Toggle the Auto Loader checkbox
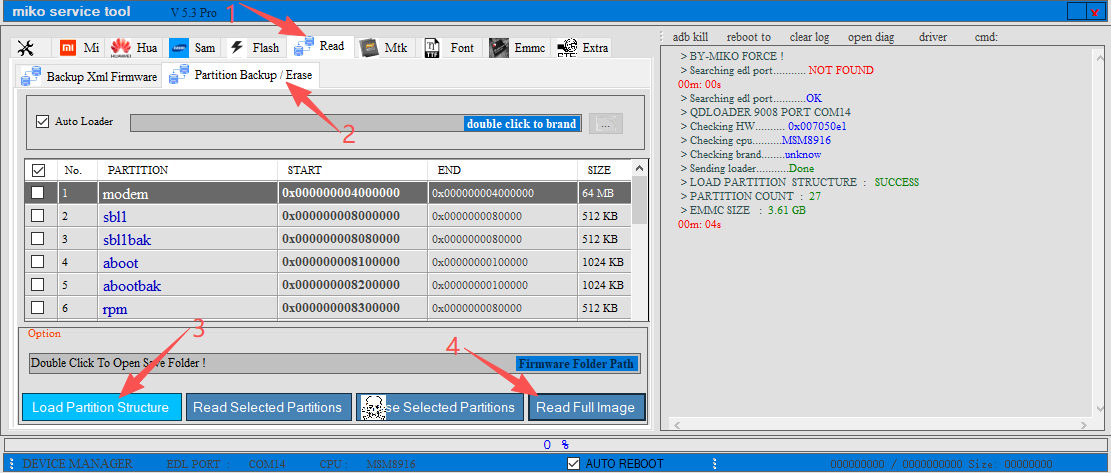Image resolution: width=1111 pixels, height=473 pixels. [42, 121]
